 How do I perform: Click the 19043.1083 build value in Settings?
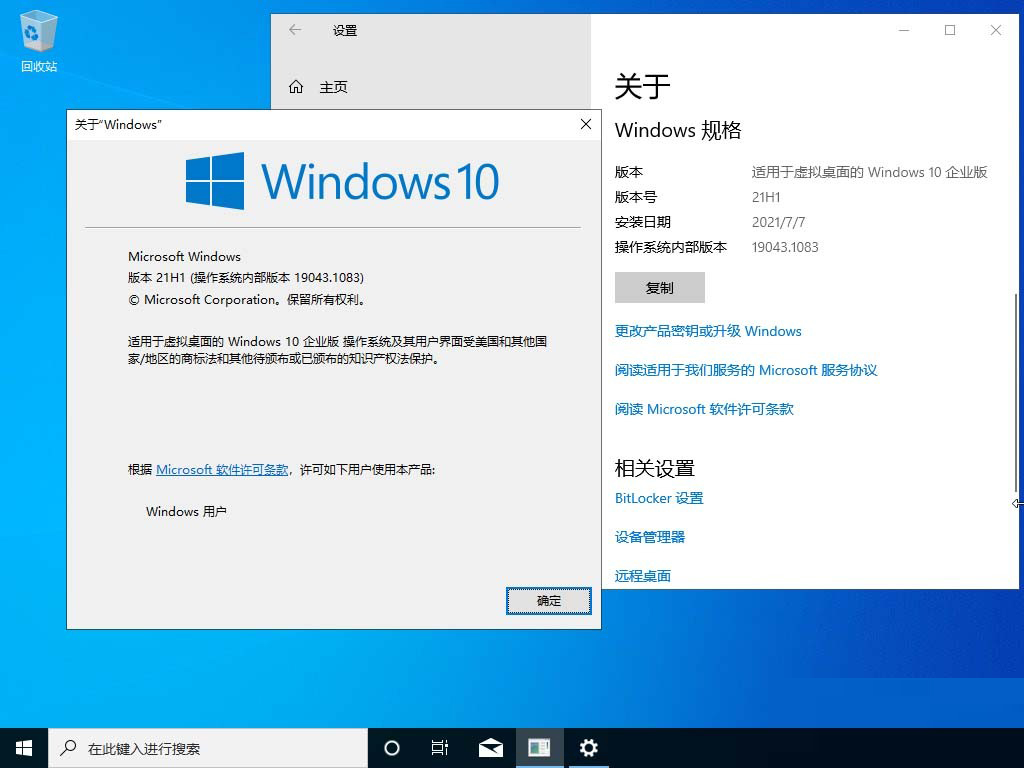pyautogui.click(x=785, y=247)
